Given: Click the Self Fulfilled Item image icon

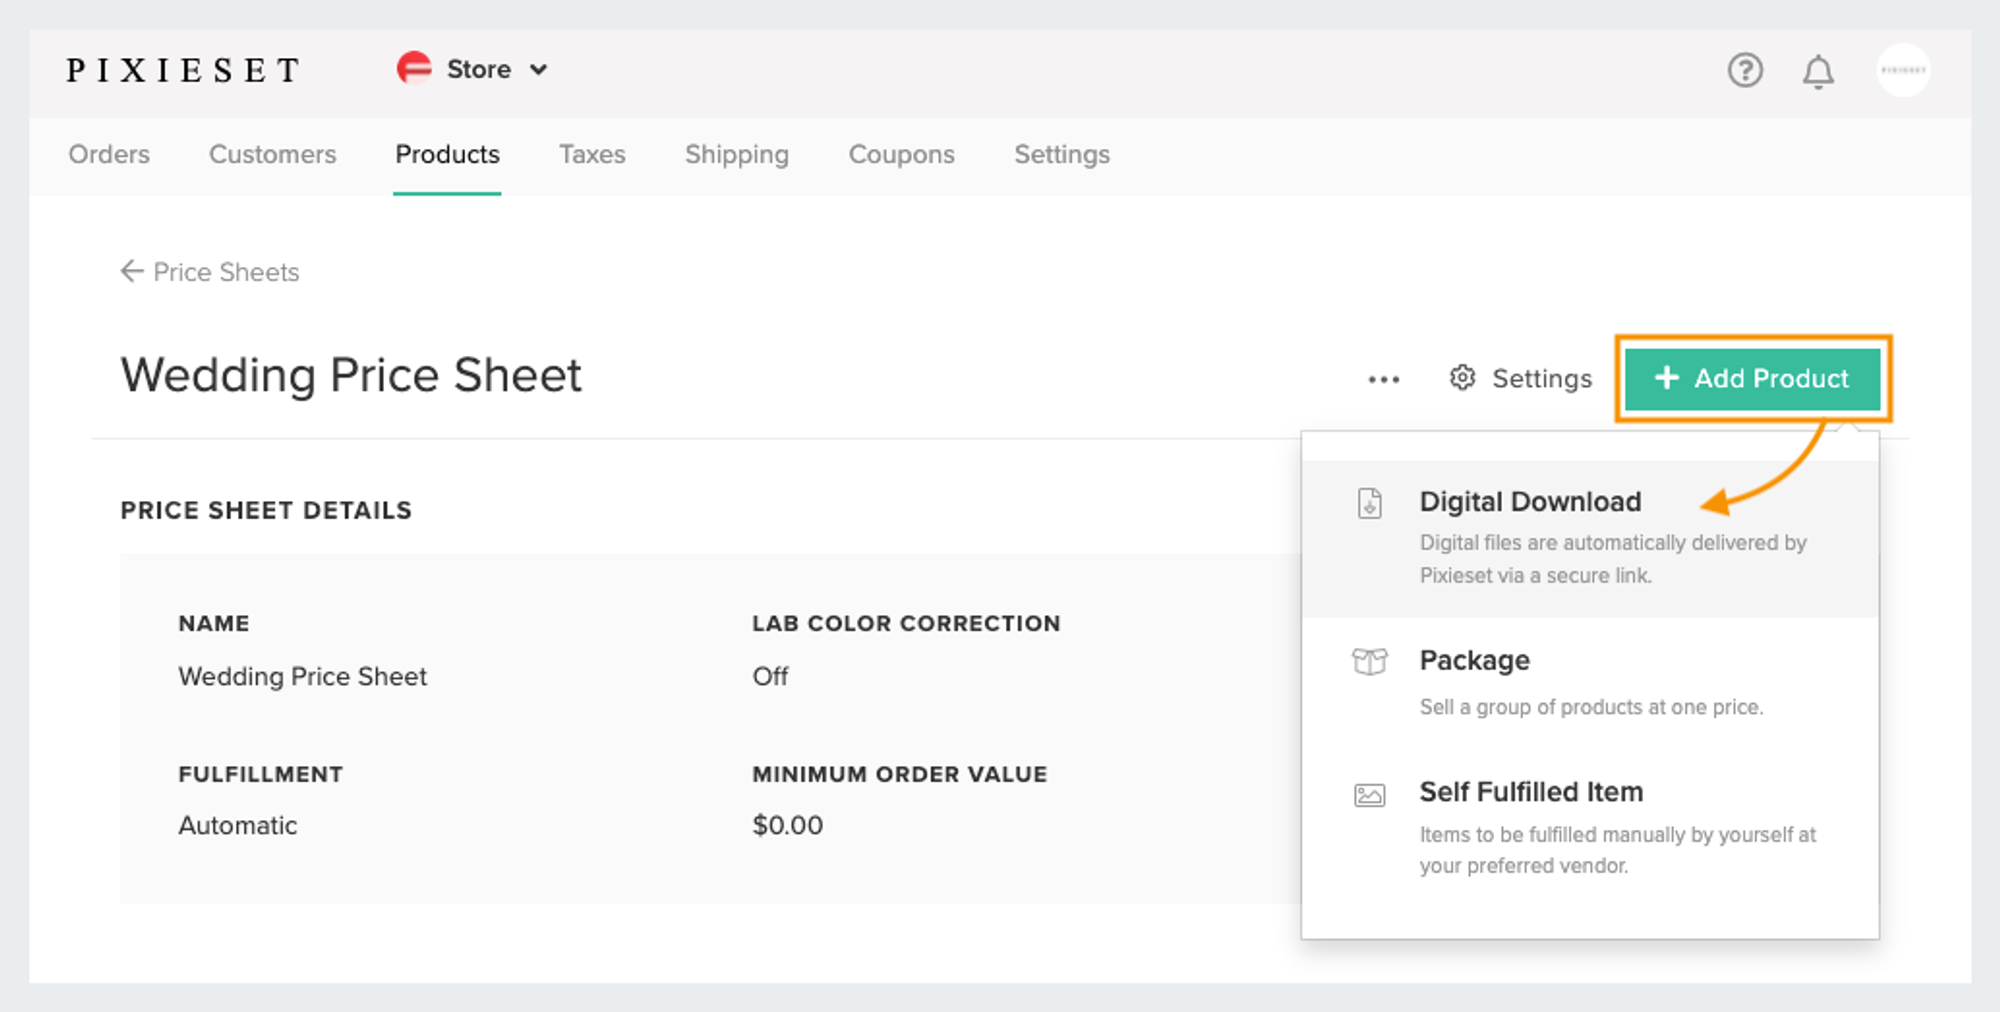Looking at the screenshot, I should [x=1369, y=795].
